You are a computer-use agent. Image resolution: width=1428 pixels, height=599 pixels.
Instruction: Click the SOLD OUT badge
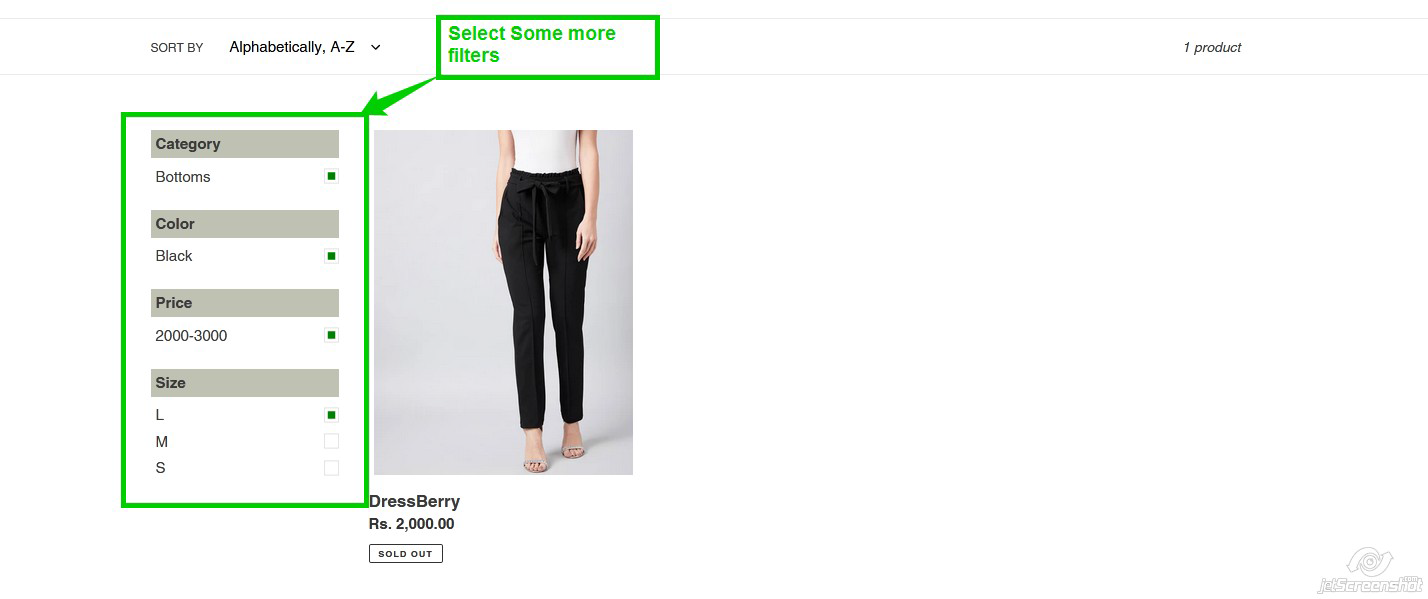click(405, 554)
